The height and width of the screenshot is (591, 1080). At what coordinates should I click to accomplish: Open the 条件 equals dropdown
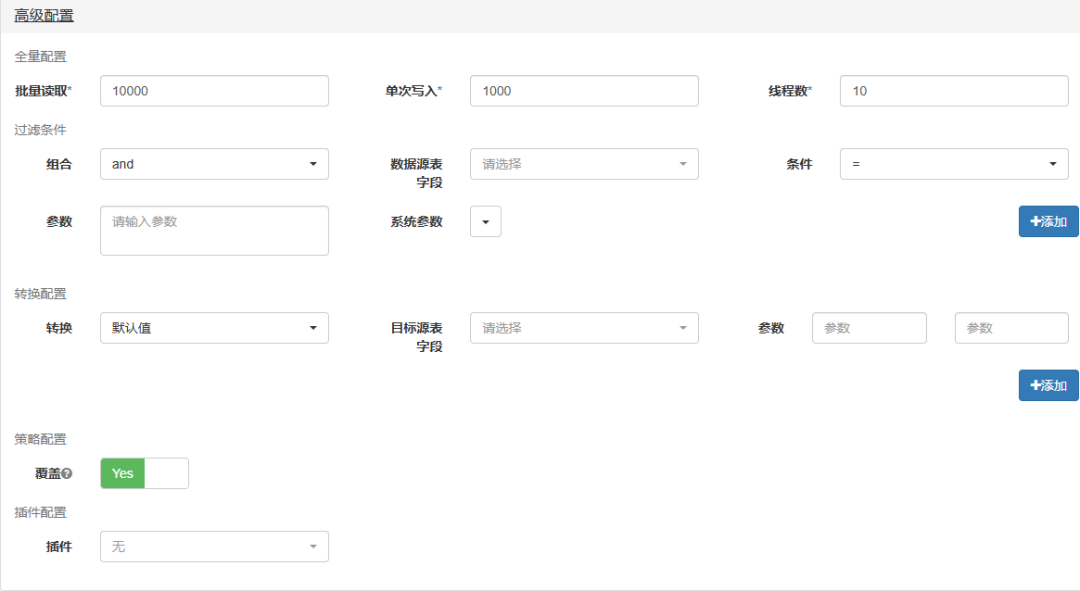[x=954, y=164]
